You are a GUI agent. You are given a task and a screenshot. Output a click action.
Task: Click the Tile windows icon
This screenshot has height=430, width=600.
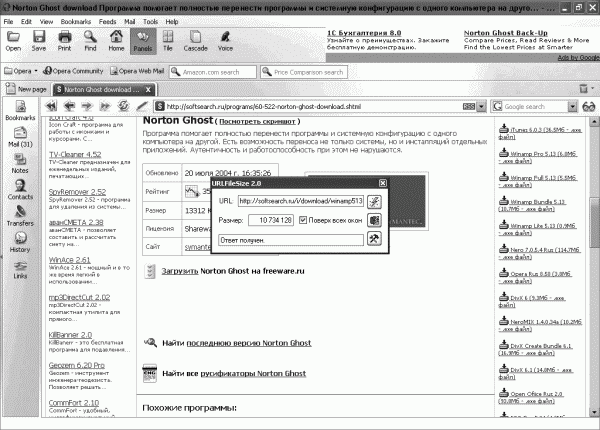click(168, 41)
